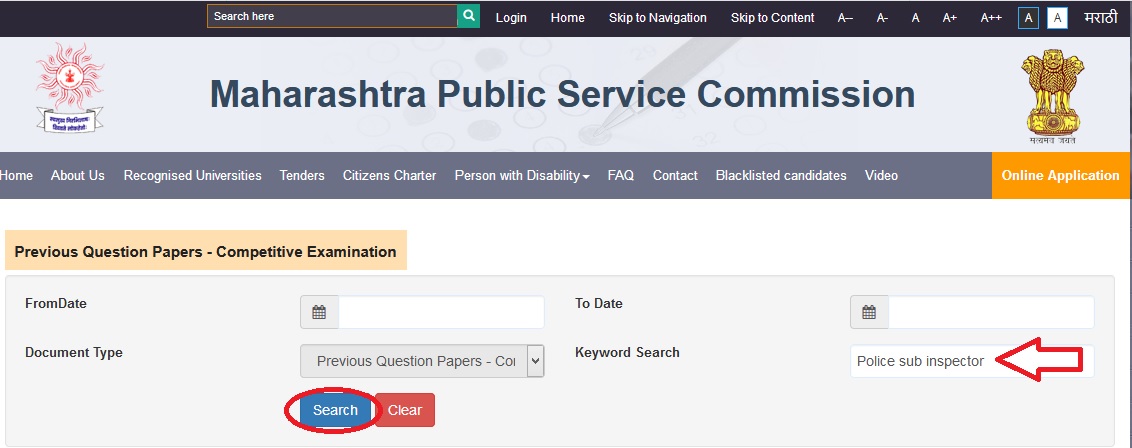Open the Blacklisted candidates page
This screenshot has height=448, width=1132.
(780, 175)
